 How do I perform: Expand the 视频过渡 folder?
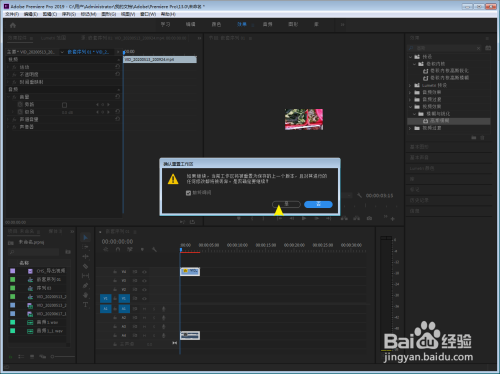tap(410, 128)
